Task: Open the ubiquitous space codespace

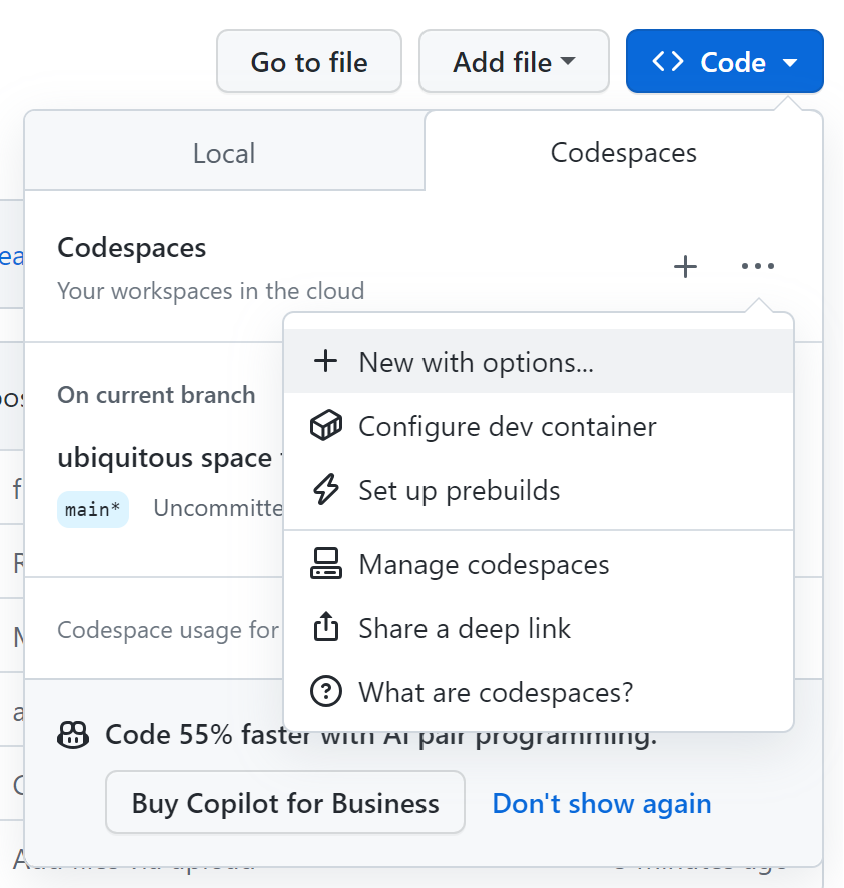Action: [170, 458]
